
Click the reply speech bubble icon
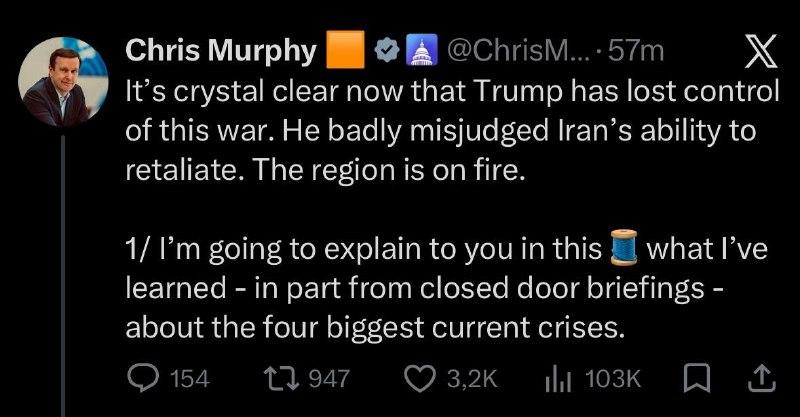pos(145,378)
